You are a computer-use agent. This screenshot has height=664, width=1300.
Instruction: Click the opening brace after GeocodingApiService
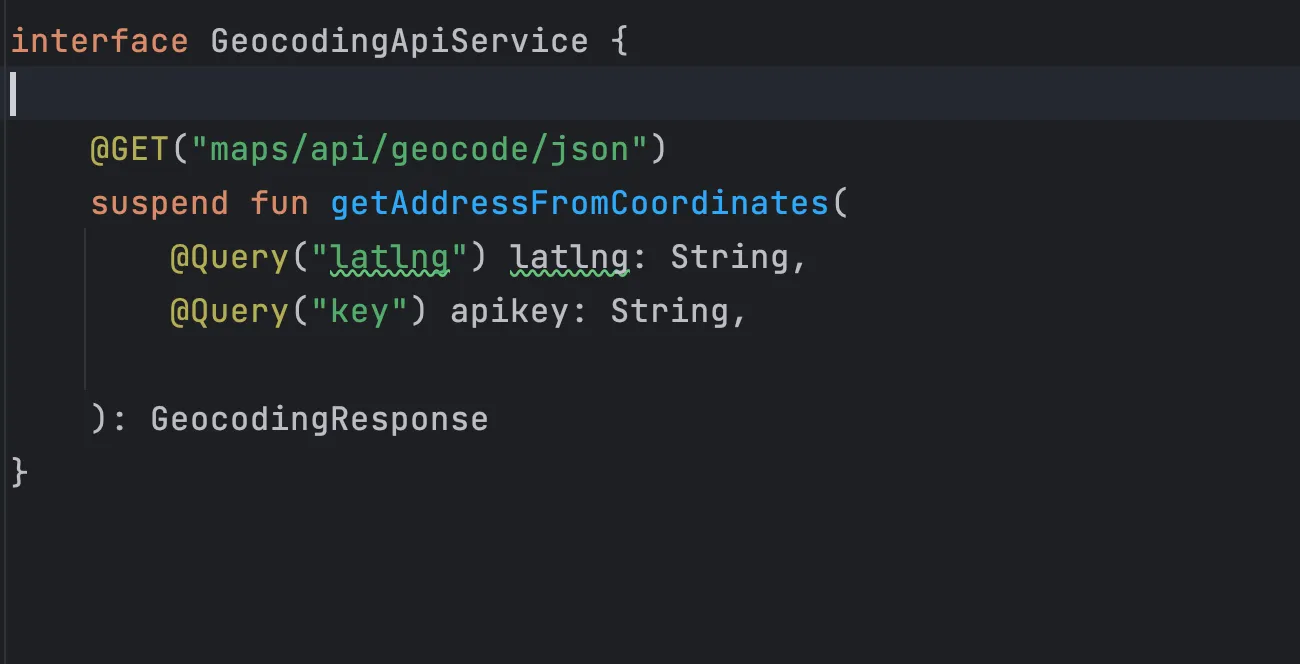pos(619,42)
